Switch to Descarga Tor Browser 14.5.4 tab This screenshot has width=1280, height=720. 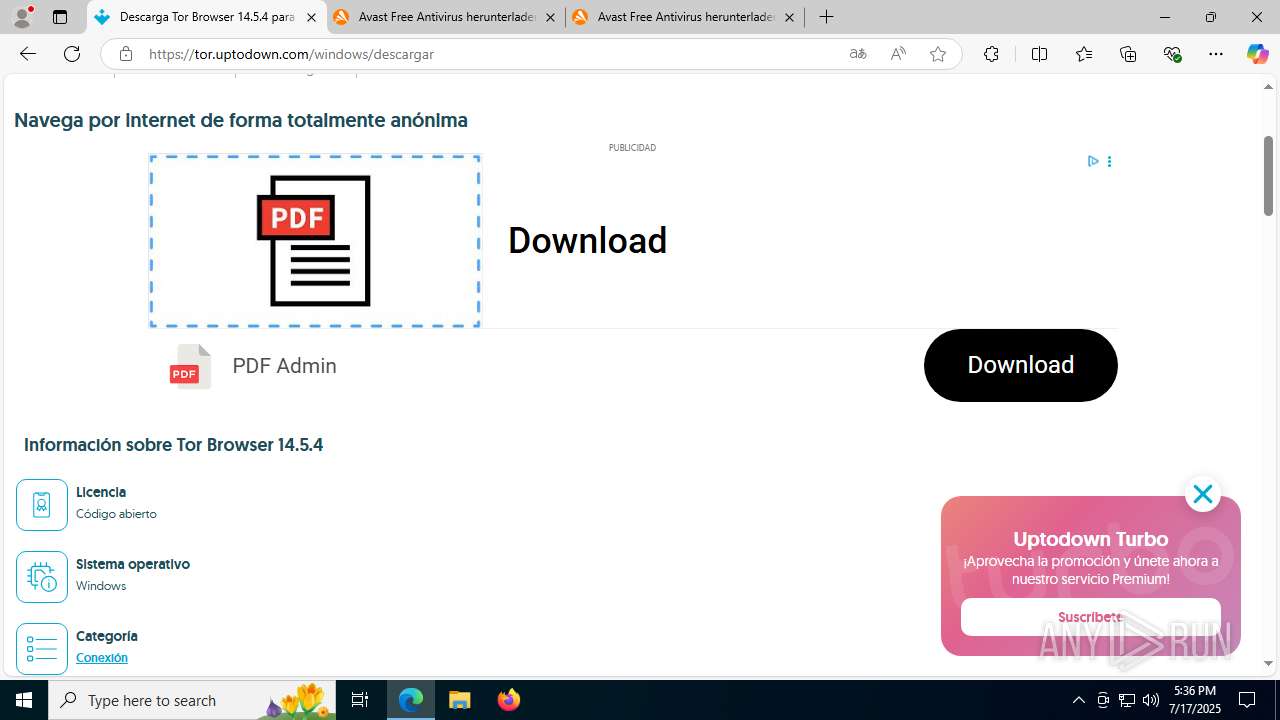[206, 17]
